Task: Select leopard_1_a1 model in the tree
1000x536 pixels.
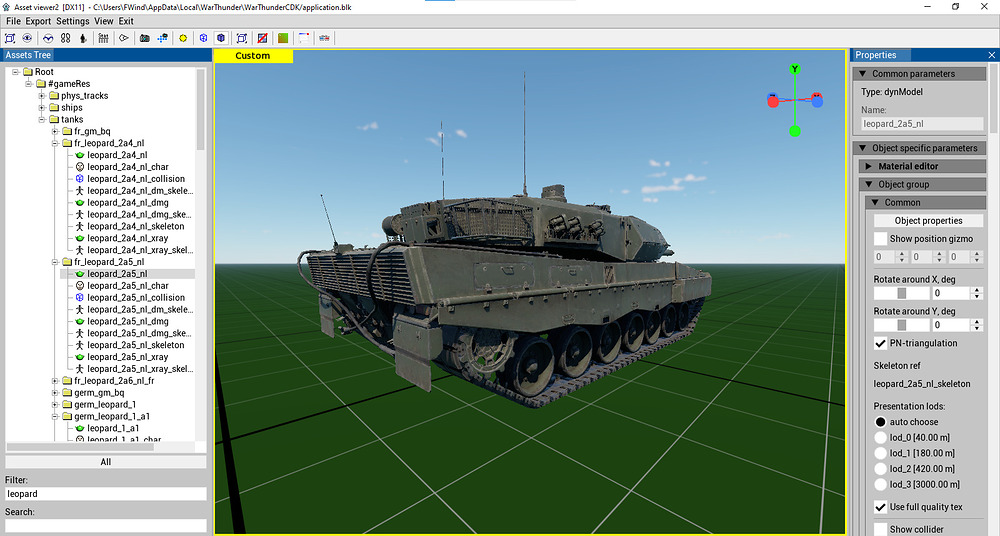Action: (113, 428)
